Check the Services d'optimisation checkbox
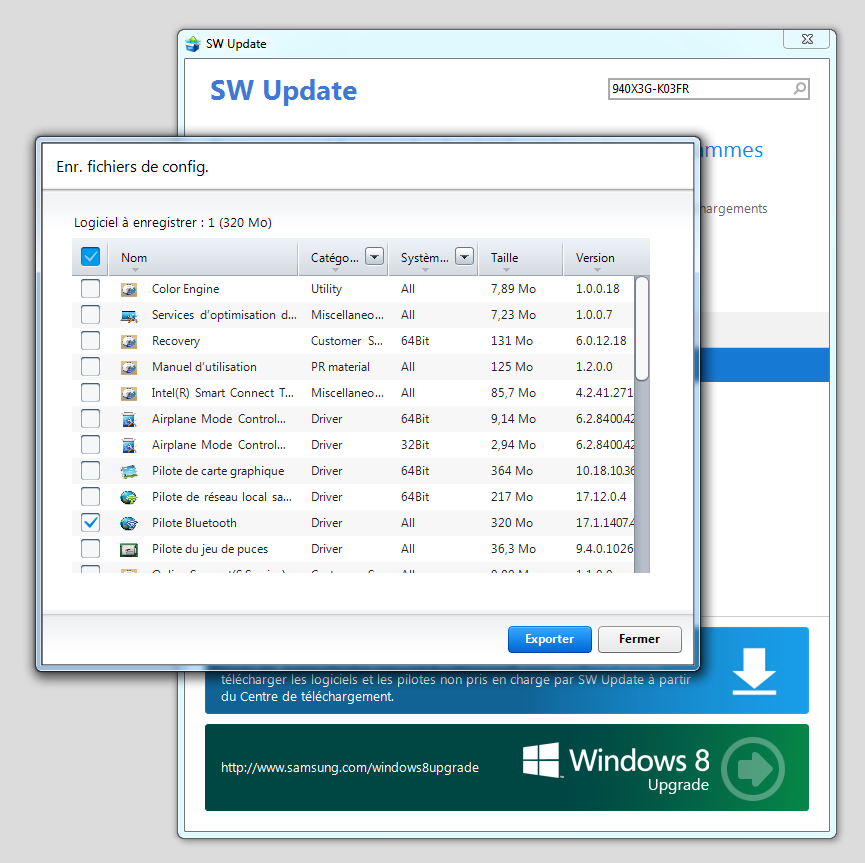Screen dimensions: 865x863 (90, 315)
